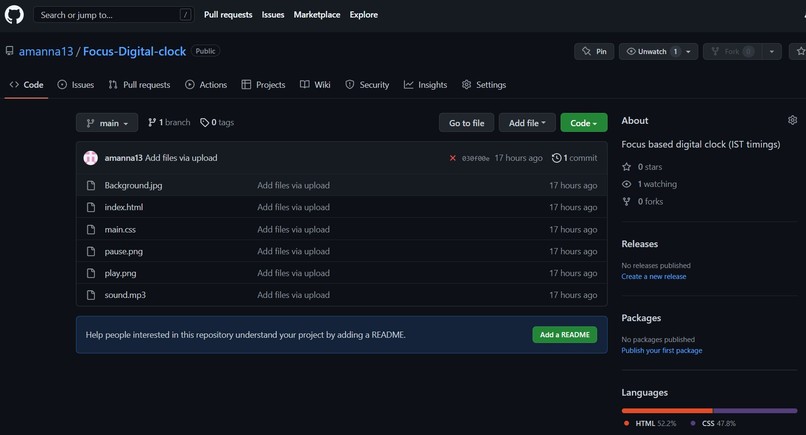Click the purple CSS segment of language bar
Image resolution: width=806 pixels, height=435 pixels.
tap(755, 411)
